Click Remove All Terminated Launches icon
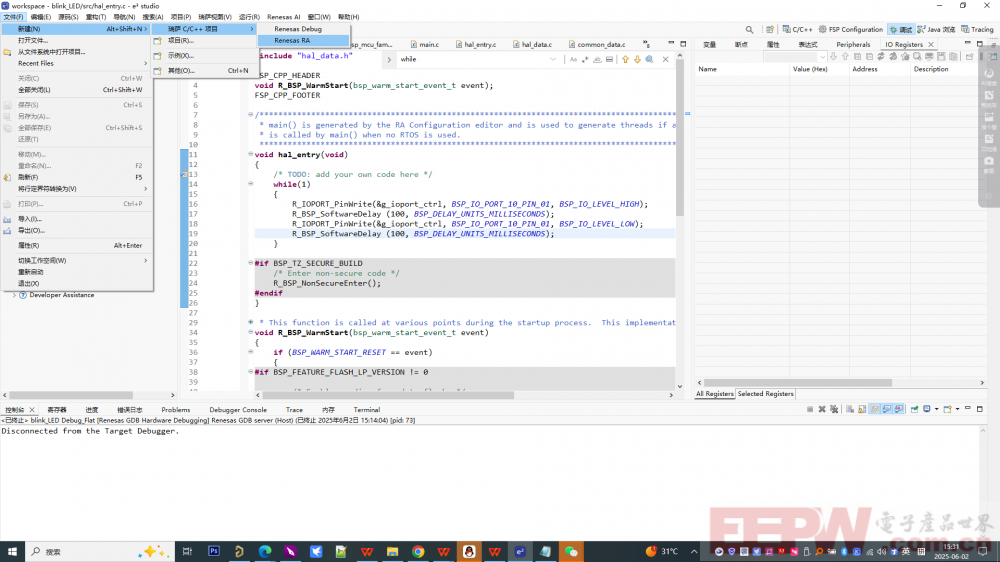 834,410
